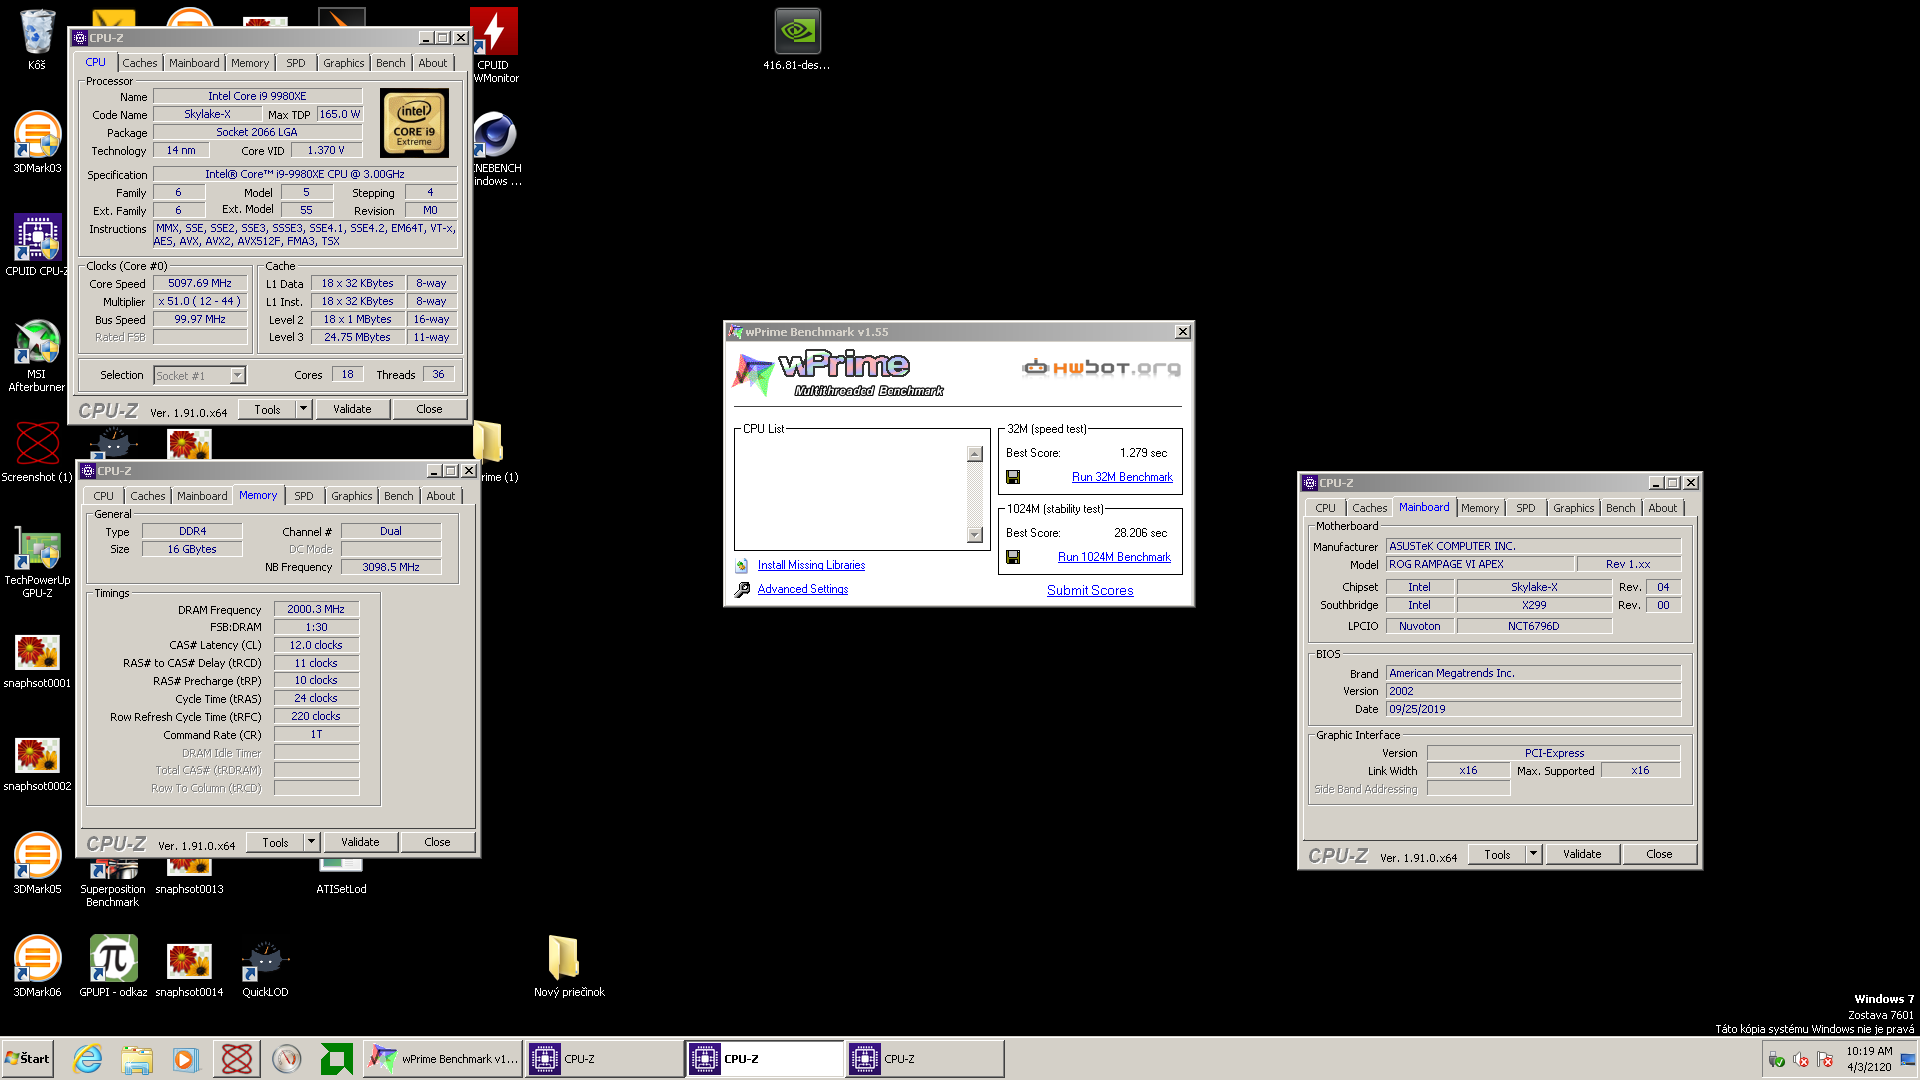Screen dimensions: 1920x1080
Task: Select SPD tab in CPU-Z Memory window
Action: pyautogui.click(x=304, y=496)
